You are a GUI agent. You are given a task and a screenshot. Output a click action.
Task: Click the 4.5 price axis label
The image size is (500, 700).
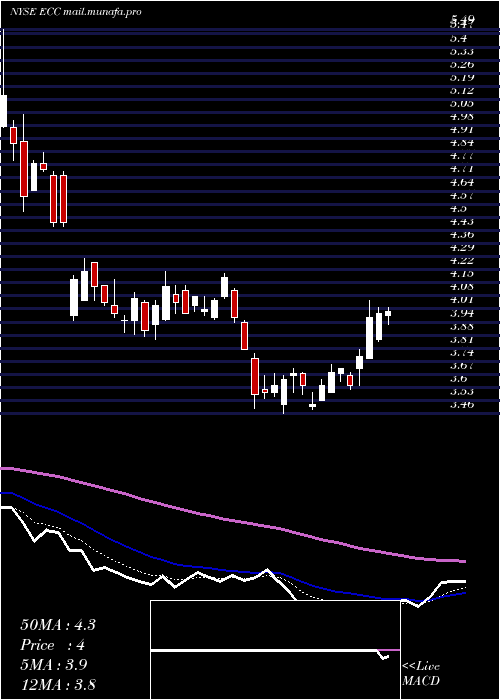[458, 208]
